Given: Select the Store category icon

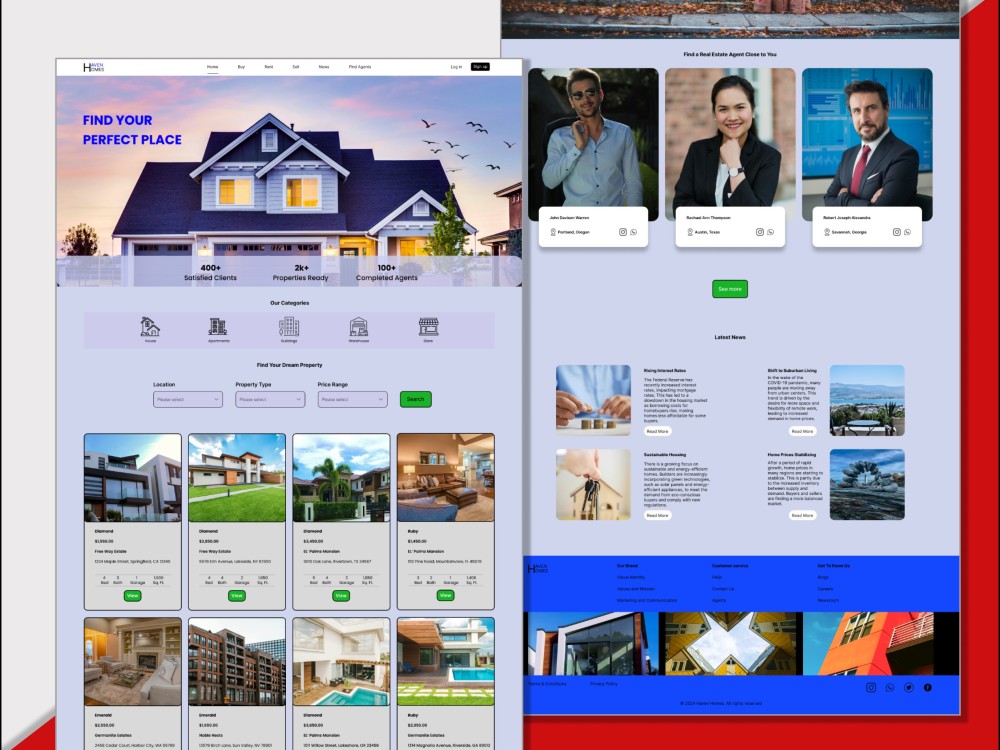Looking at the screenshot, I should tap(429, 327).
